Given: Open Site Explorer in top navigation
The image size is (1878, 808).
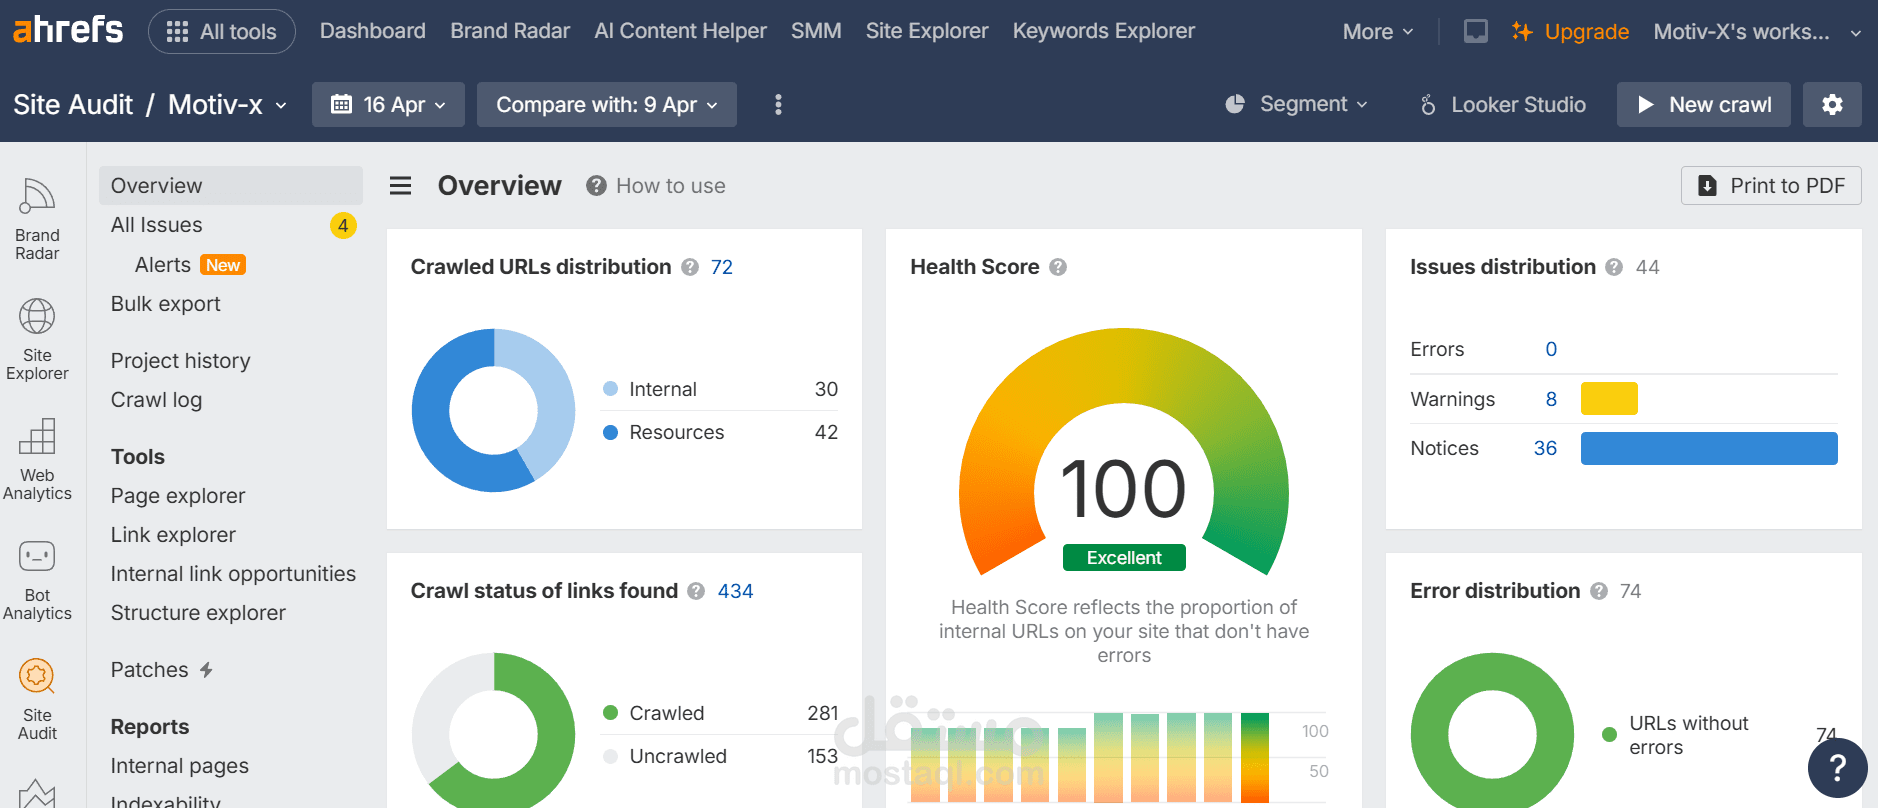Looking at the screenshot, I should (x=927, y=31).
